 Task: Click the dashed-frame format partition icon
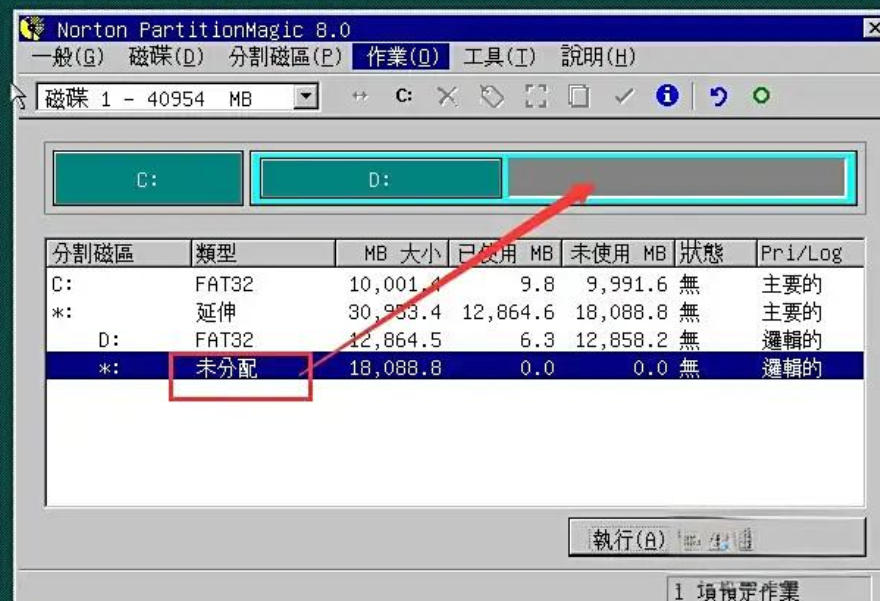tap(535, 97)
